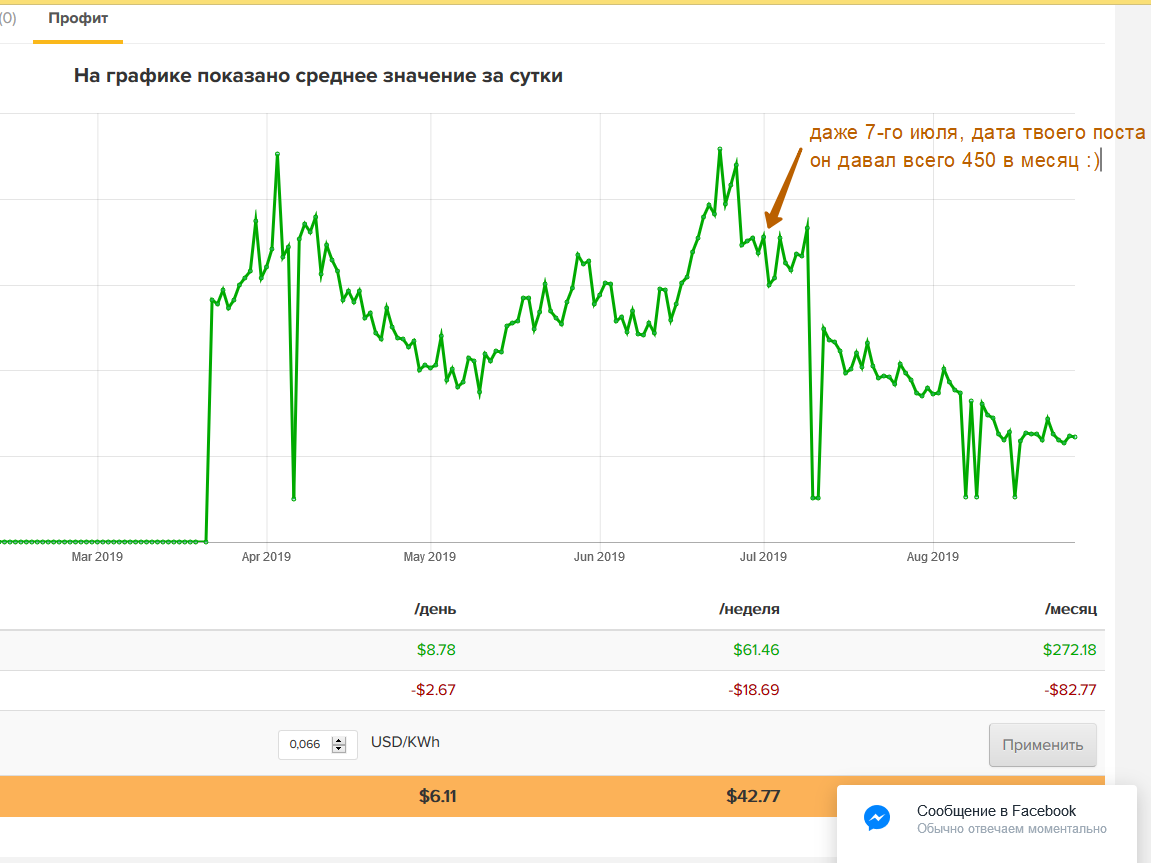Click the "Mar 2019" axis label
The height and width of the screenshot is (863, 1151).
pyautogui.click(x=97, y=557)
